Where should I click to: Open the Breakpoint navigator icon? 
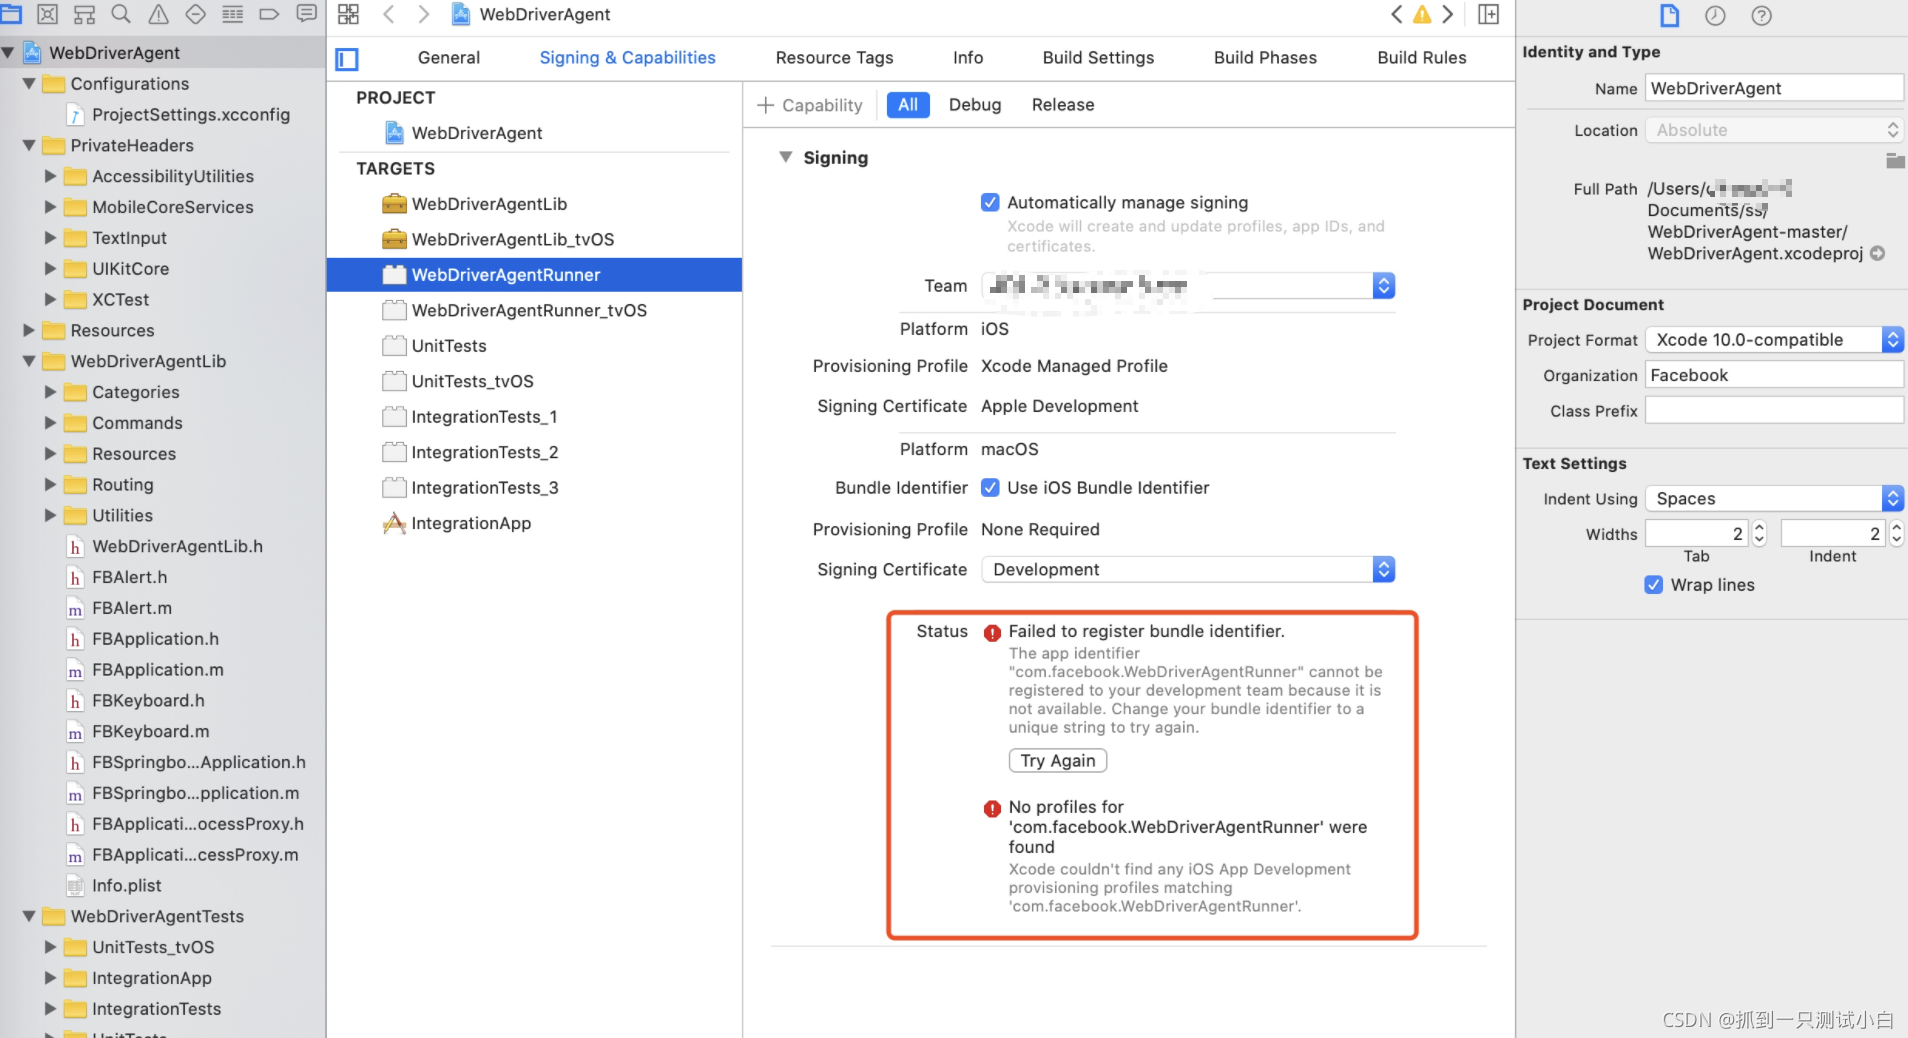tap(269, 14)
